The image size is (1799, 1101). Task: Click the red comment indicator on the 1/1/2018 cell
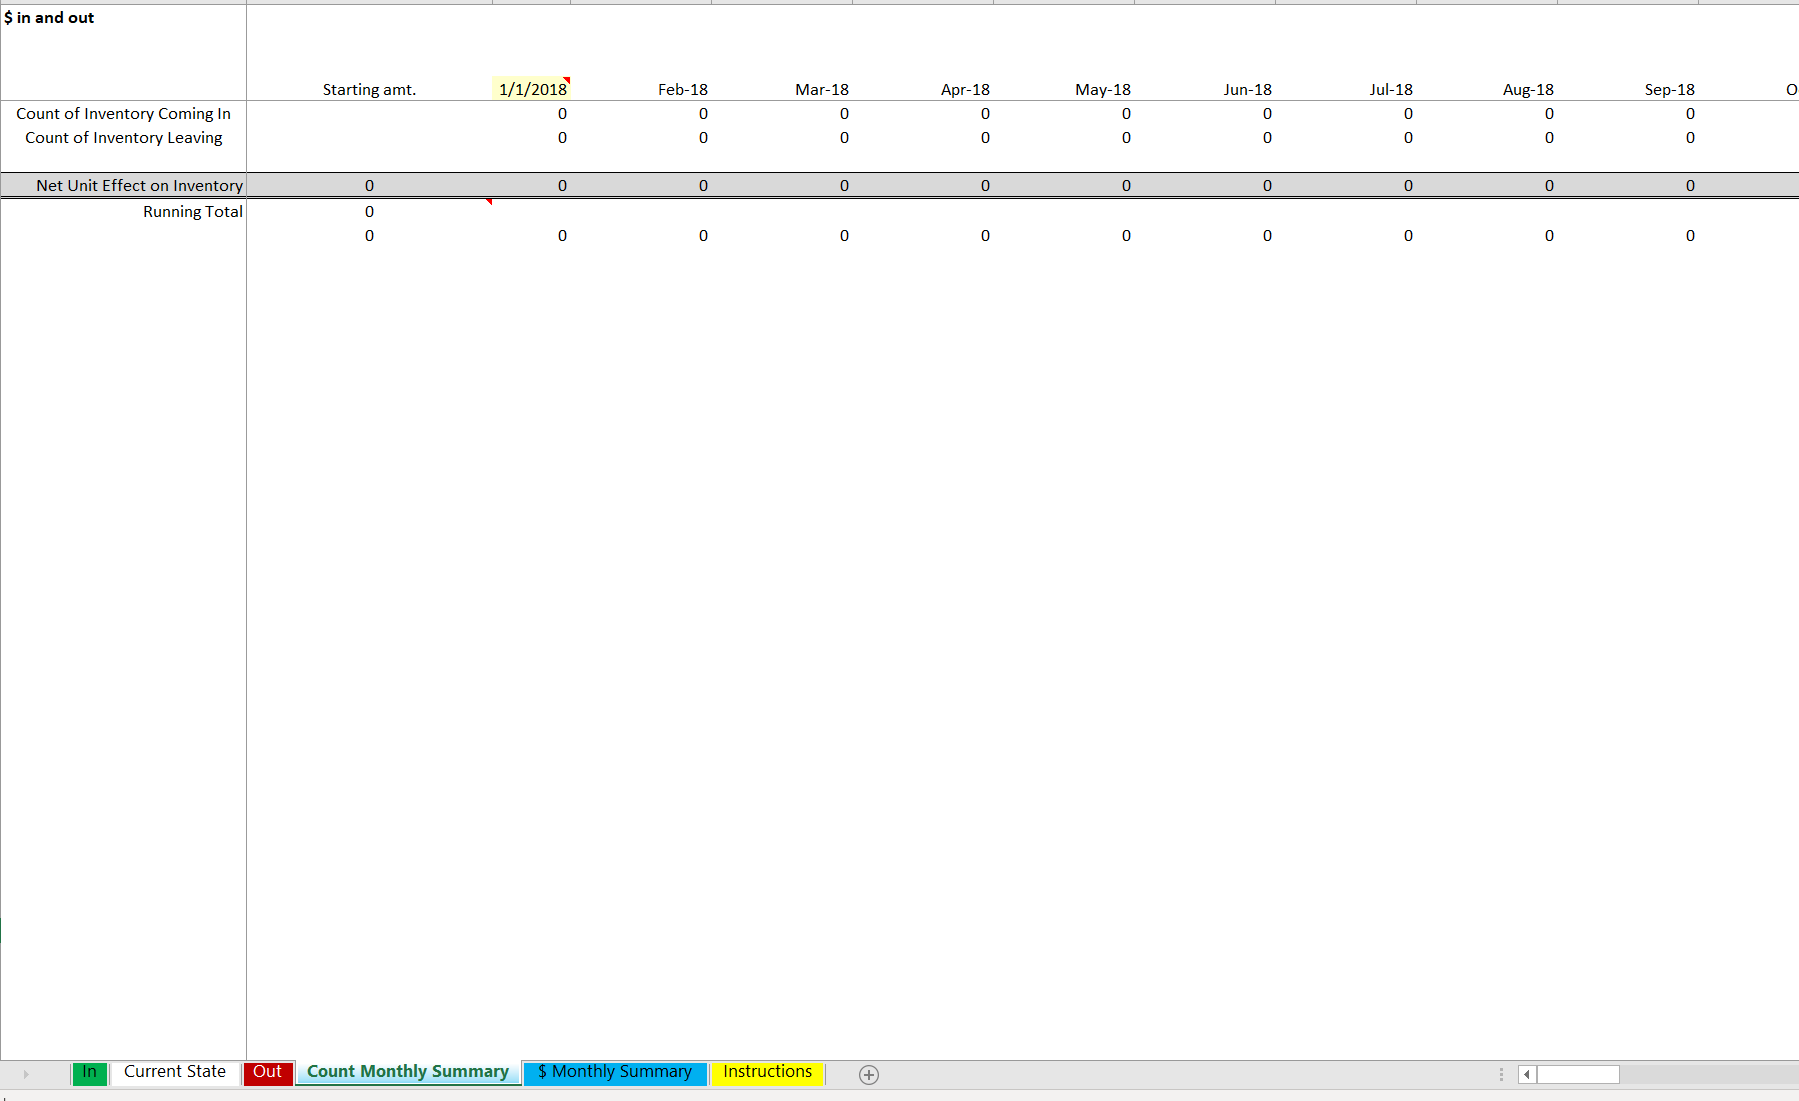[x=568, y=79]
